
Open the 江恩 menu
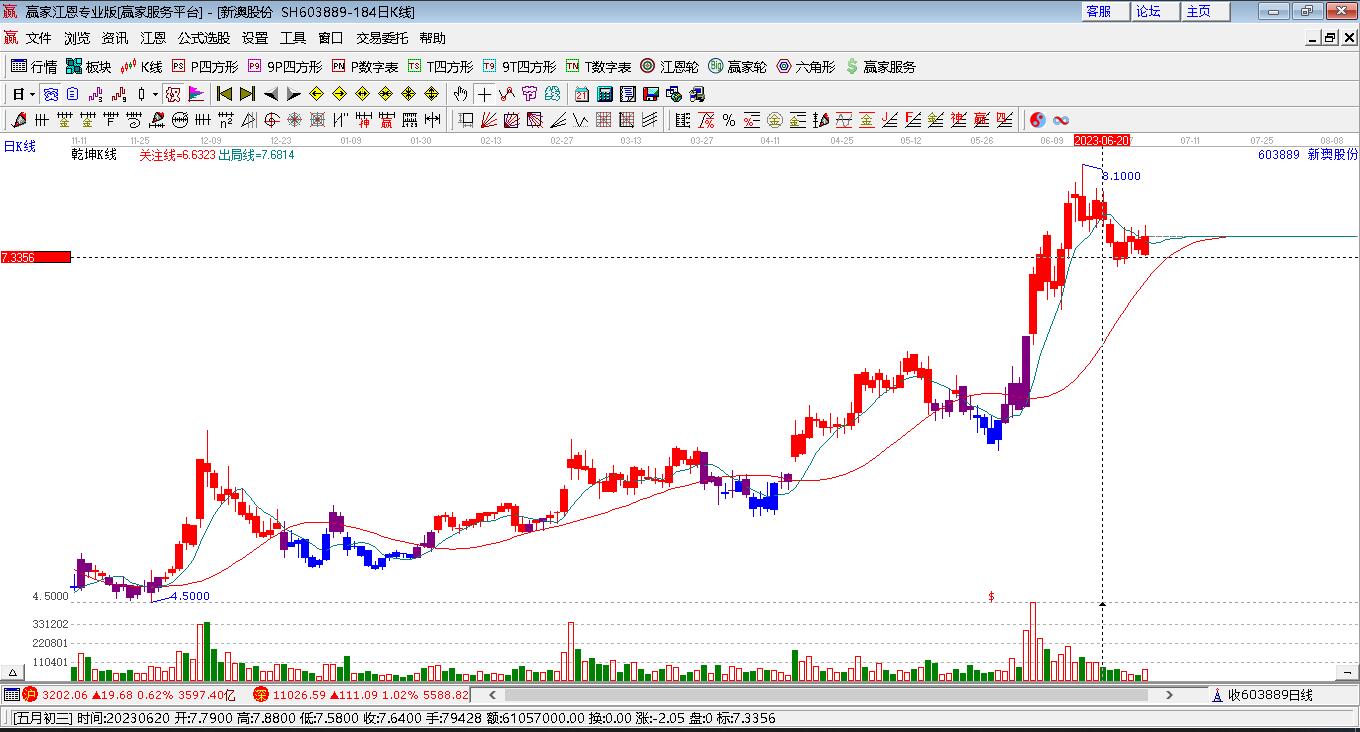pos(152,38)
